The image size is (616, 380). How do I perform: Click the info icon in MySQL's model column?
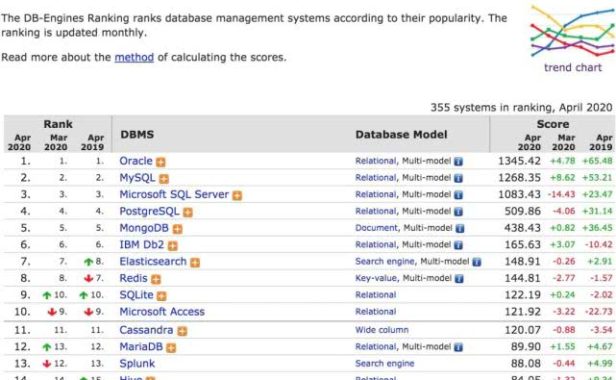pos(458,178)
